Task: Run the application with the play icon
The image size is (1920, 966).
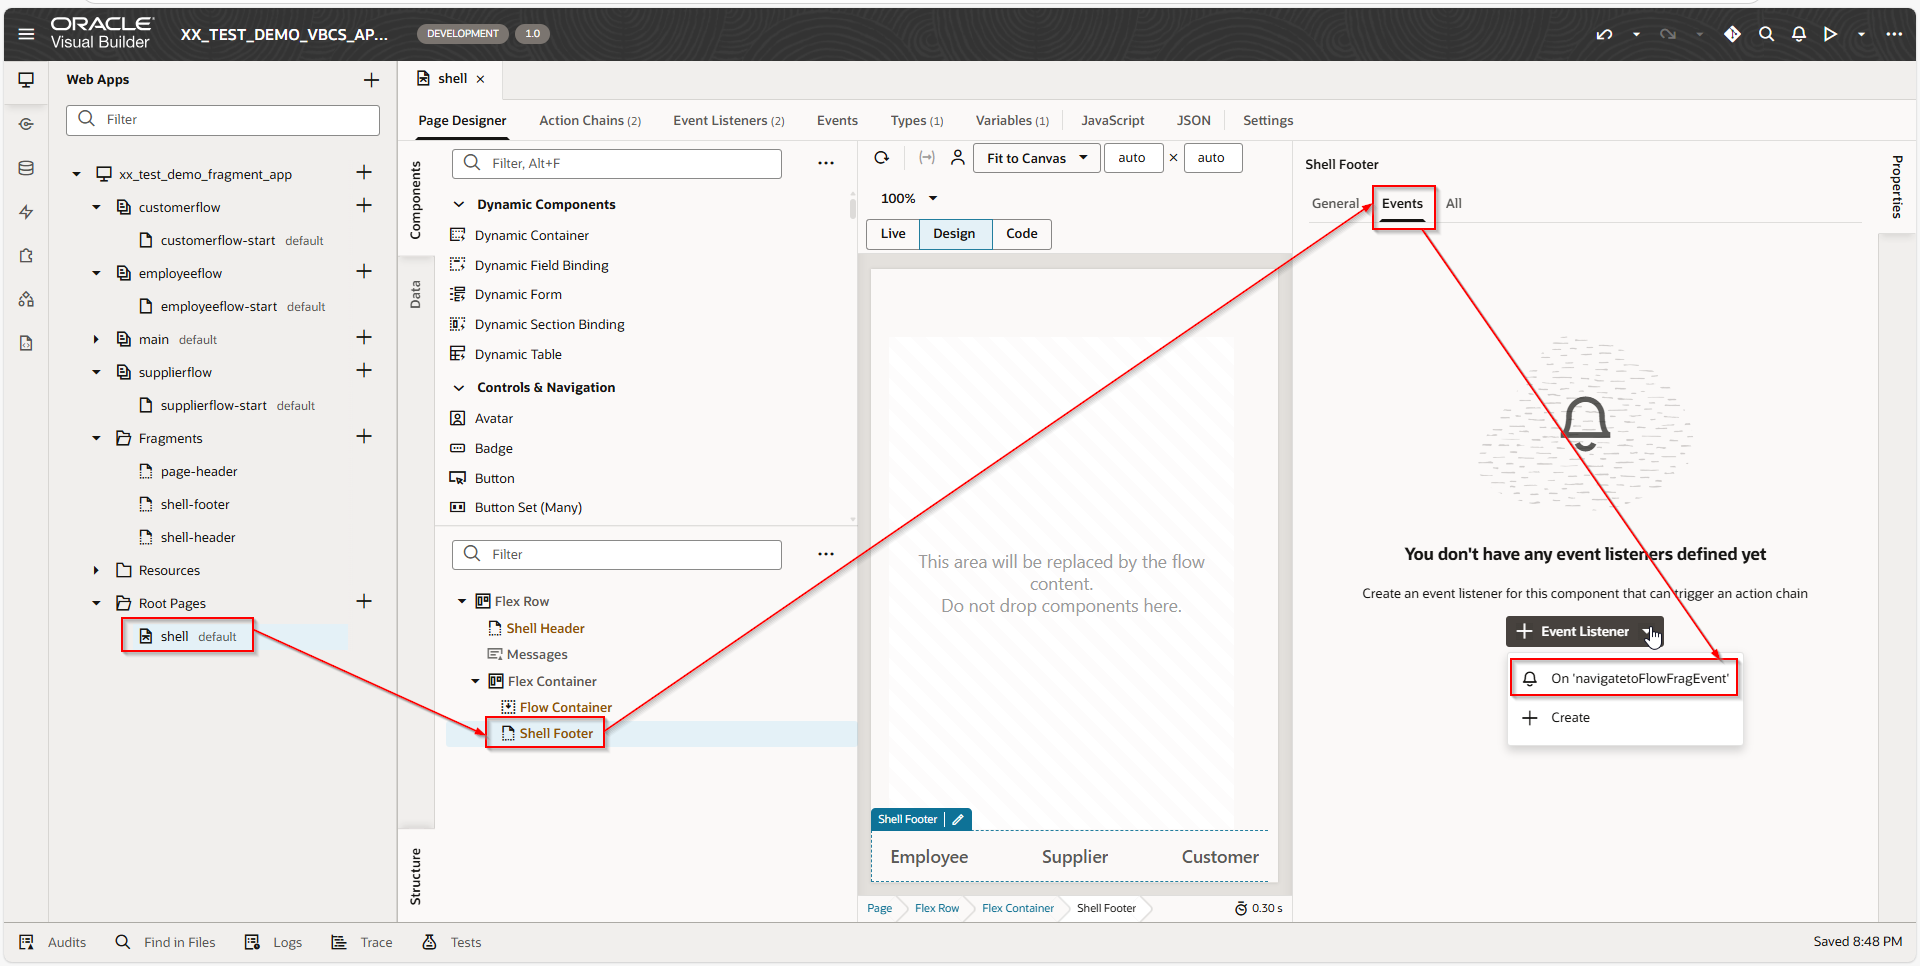Action: [1831, 33]
